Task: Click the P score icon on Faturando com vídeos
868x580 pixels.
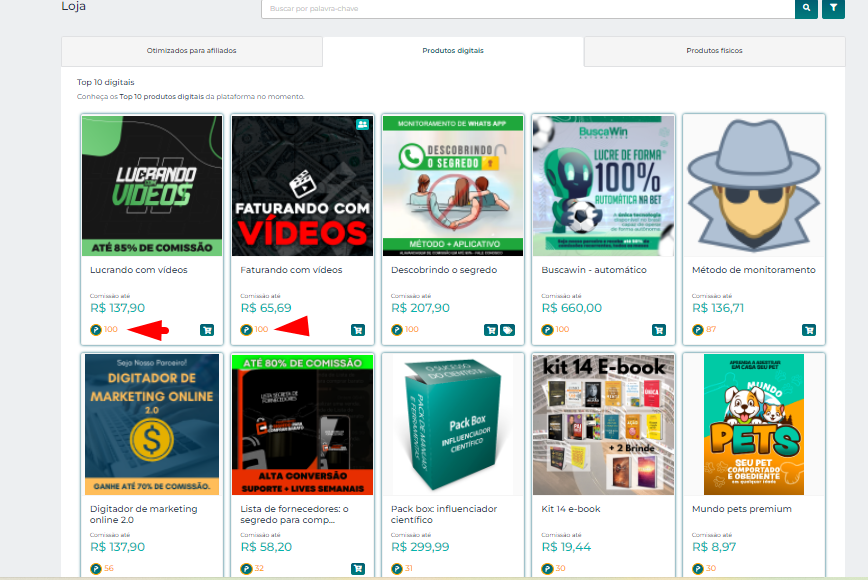Action: pos(246,330)
